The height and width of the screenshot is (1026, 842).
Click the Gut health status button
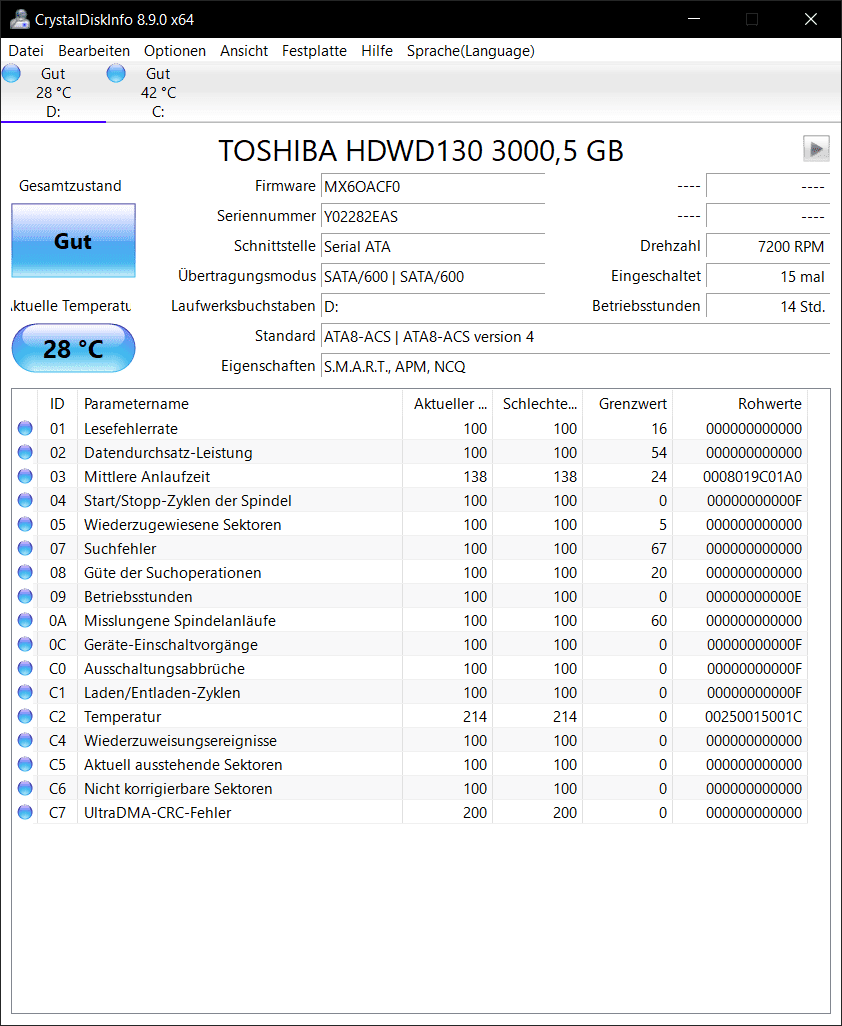[73, 241]
